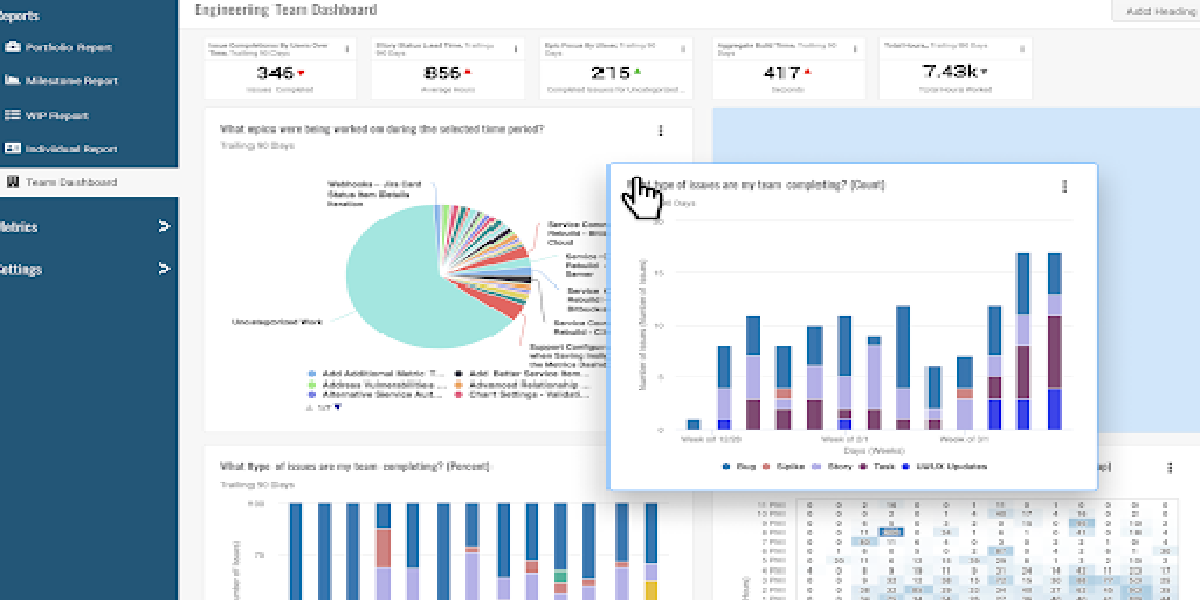Click the 7.43k total hours metric card
Image resolution: width=1200 pixels, height=600 pixels.
pyautogui.click(x=955, y=70)
